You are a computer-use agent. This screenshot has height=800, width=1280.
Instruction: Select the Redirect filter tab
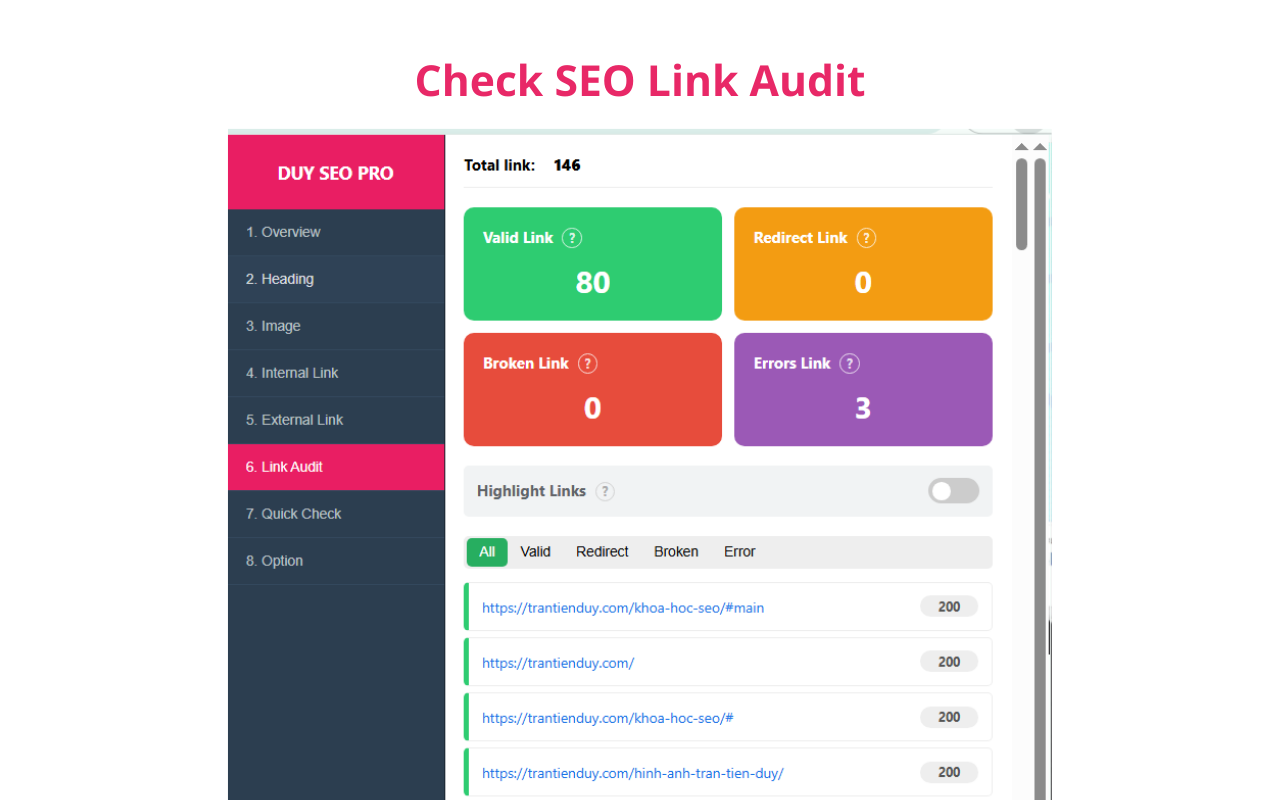[602, 551]
